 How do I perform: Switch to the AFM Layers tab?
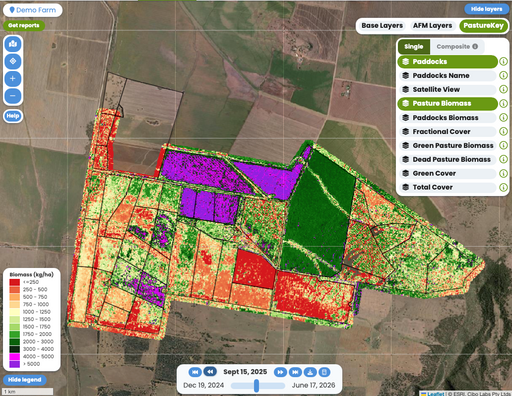(432, 26)
